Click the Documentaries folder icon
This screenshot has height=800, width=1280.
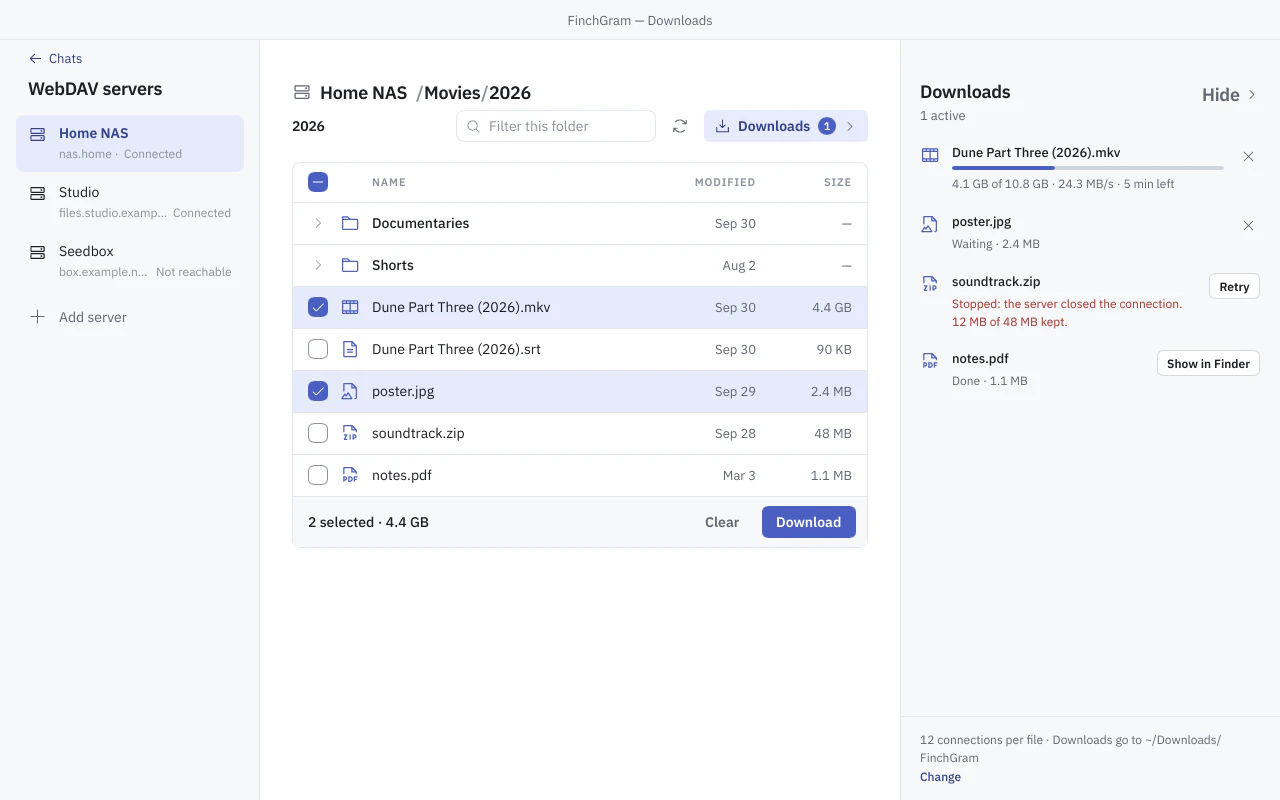click(x=350, y=223)
